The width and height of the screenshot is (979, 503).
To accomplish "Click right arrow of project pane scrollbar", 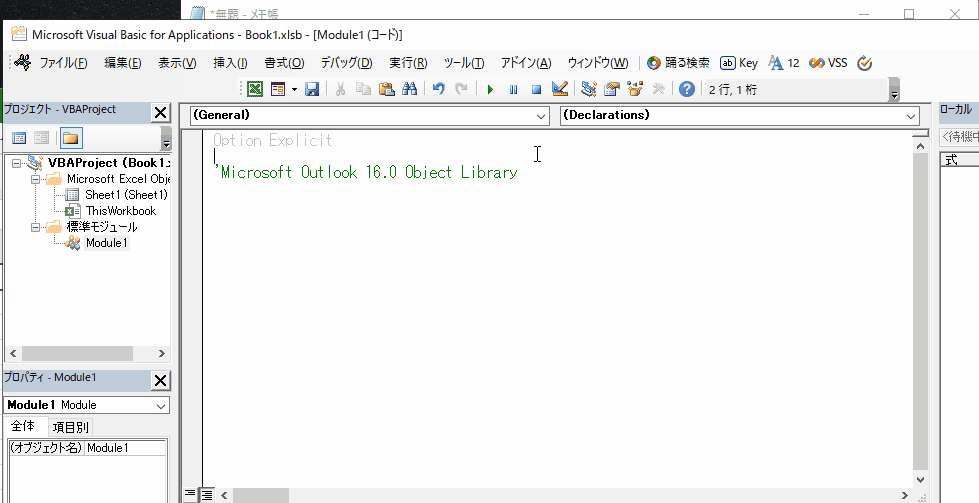I will pos(161,353).
